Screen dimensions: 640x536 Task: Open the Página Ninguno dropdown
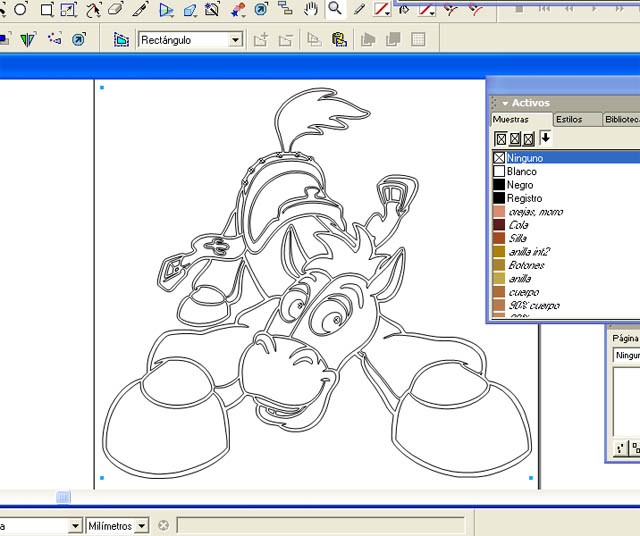pyautogui.click(x=627, y=355)
